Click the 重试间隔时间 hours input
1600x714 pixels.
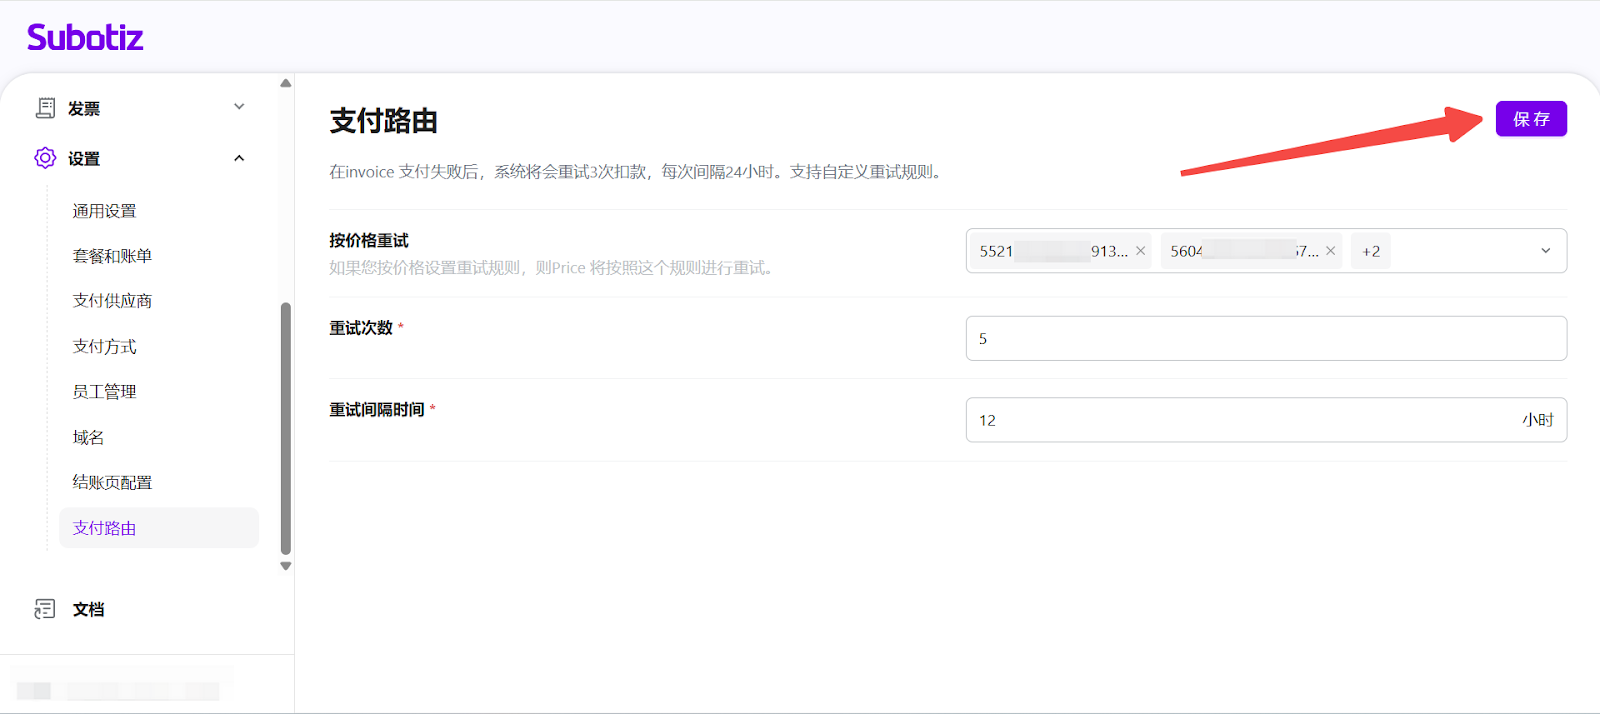click(1240, 420)
